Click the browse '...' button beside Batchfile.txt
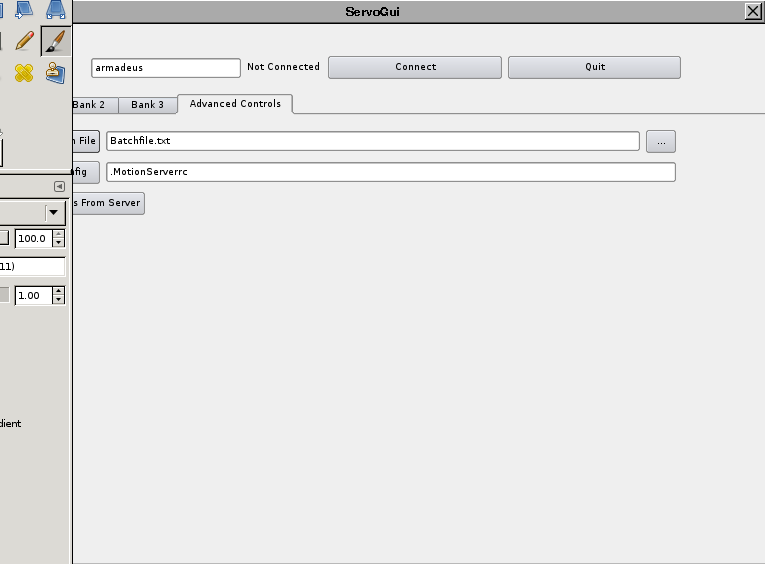The width and height of the screenshot is (765, 564). [x=661, y=141]
